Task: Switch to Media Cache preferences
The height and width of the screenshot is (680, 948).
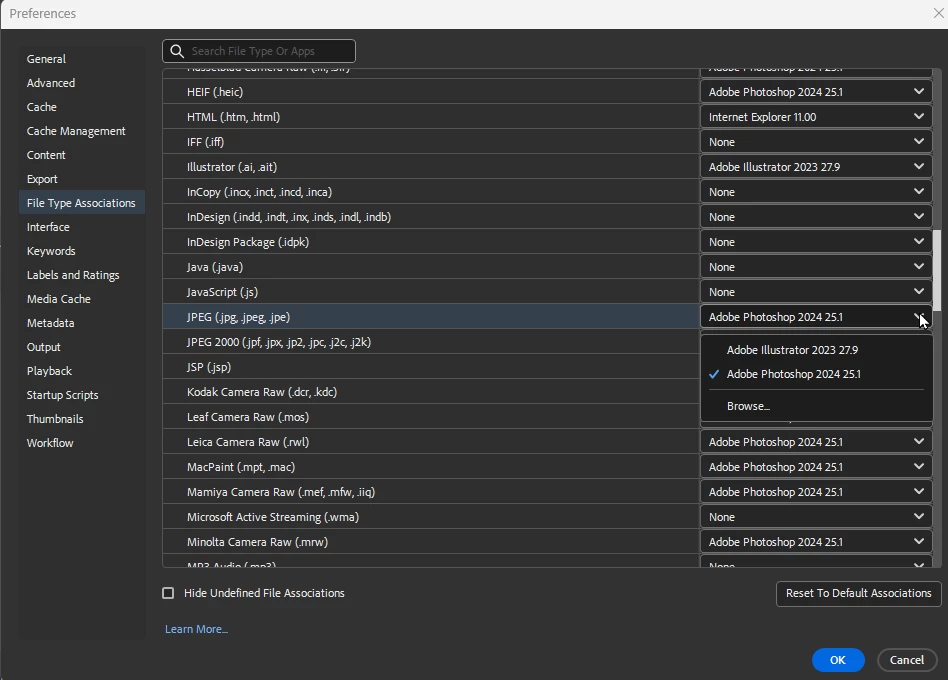Action: [x=59, y=299]
